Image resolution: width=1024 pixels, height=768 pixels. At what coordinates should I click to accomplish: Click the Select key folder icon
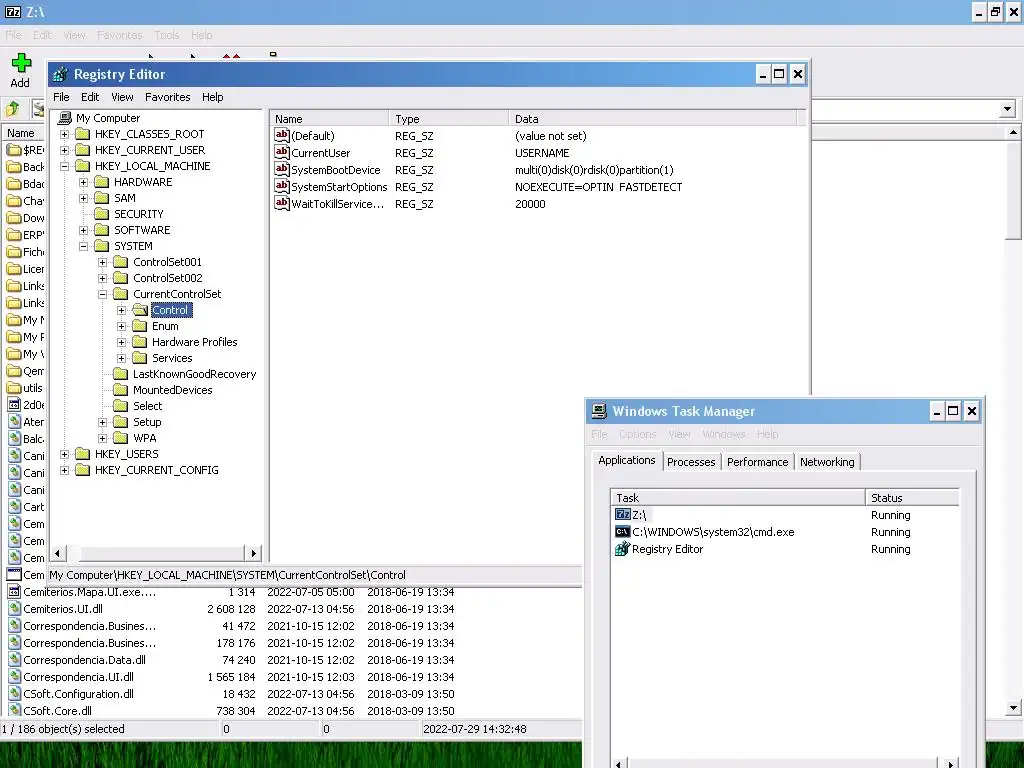[x=120, y=406]
